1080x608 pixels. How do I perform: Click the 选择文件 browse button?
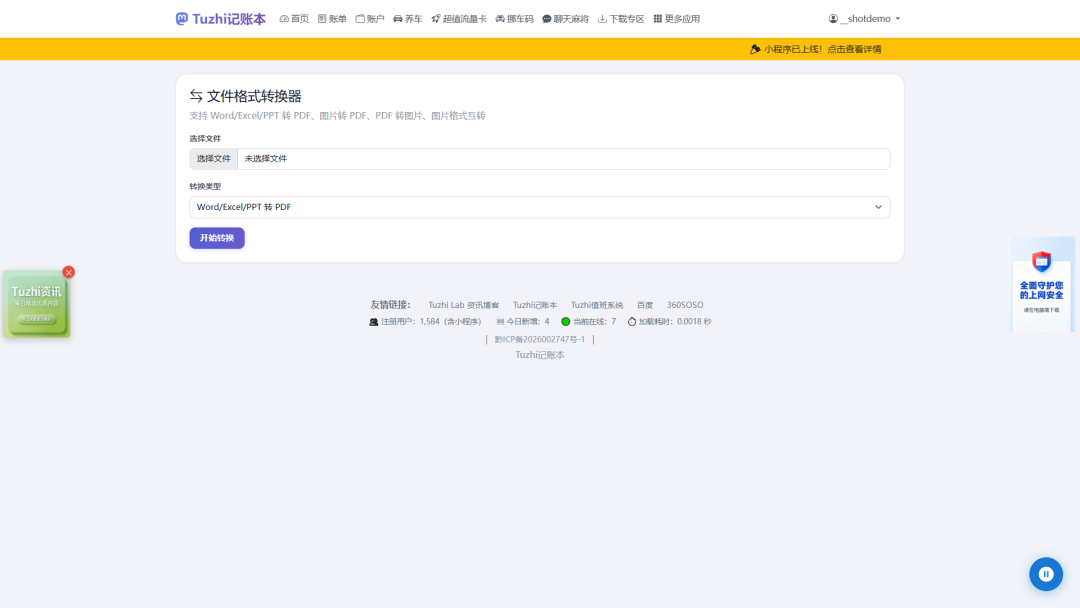tap(214, 158)
